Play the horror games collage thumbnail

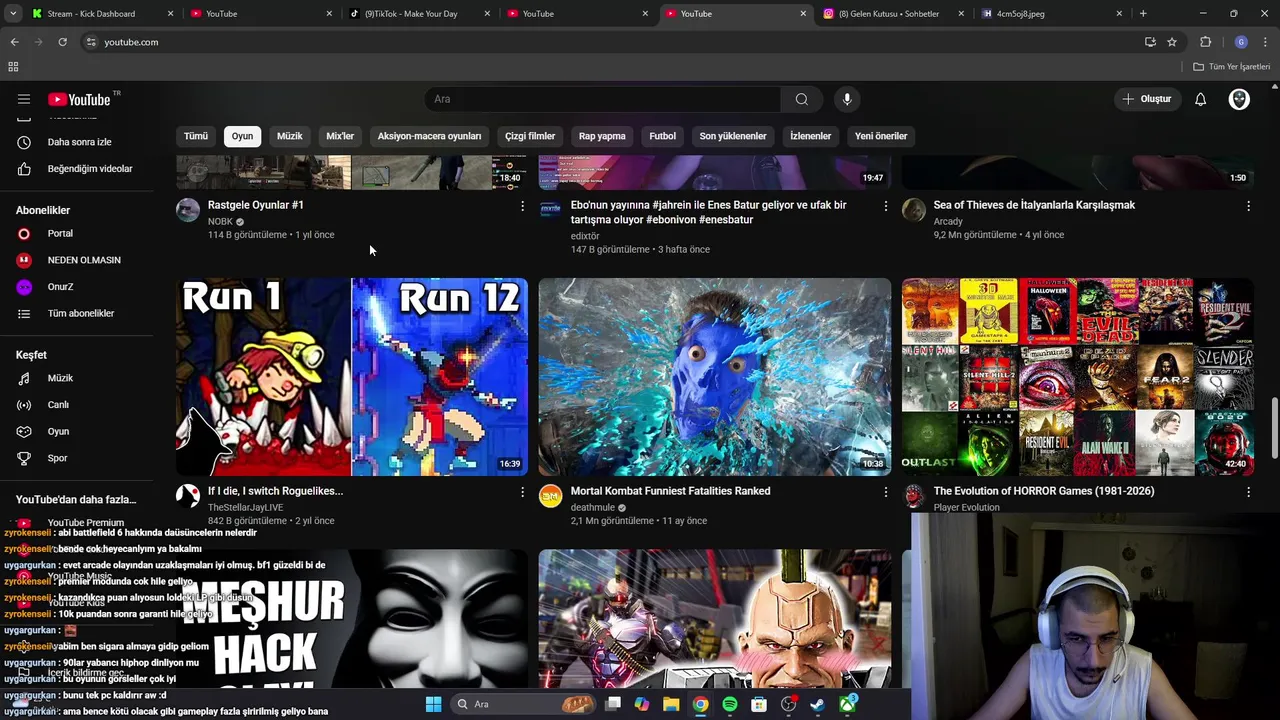click(1078, 377)
